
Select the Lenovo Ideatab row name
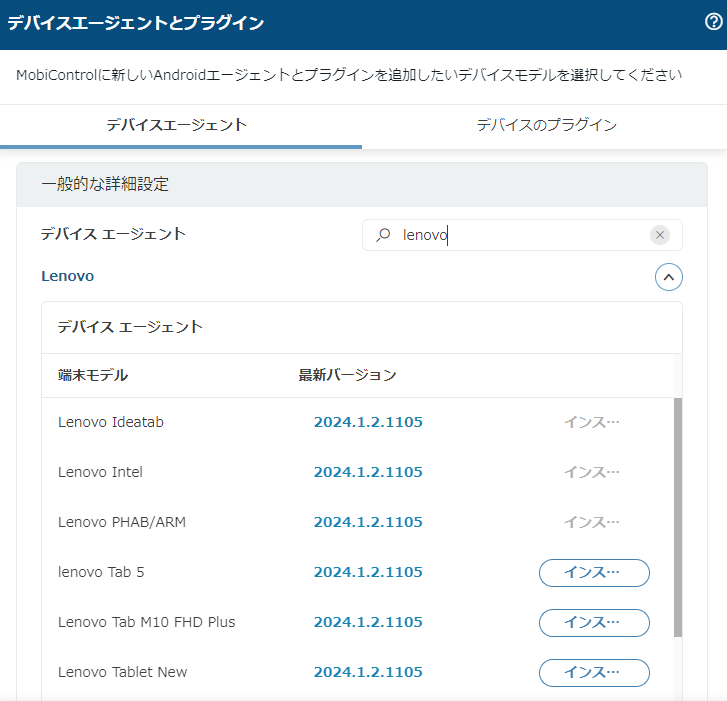[x=111, y=422]
